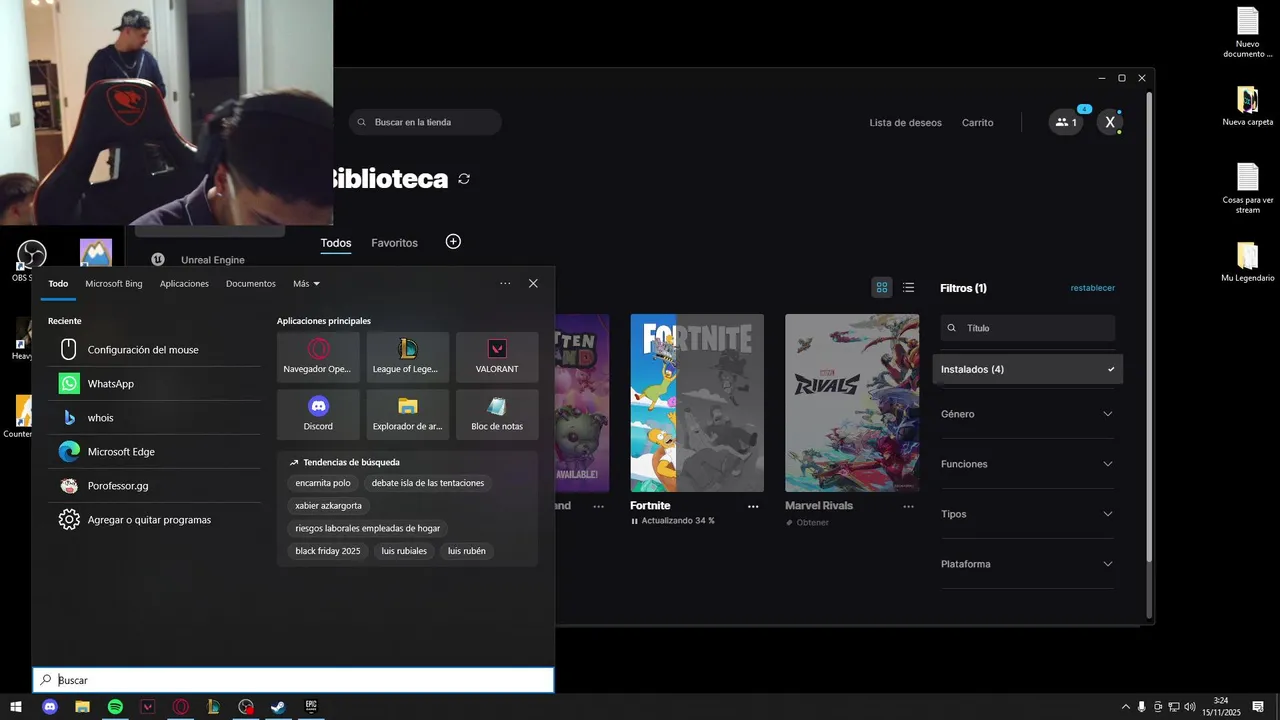Open Bloc de notas tile
1280x720 pixels.
point(497,414)
